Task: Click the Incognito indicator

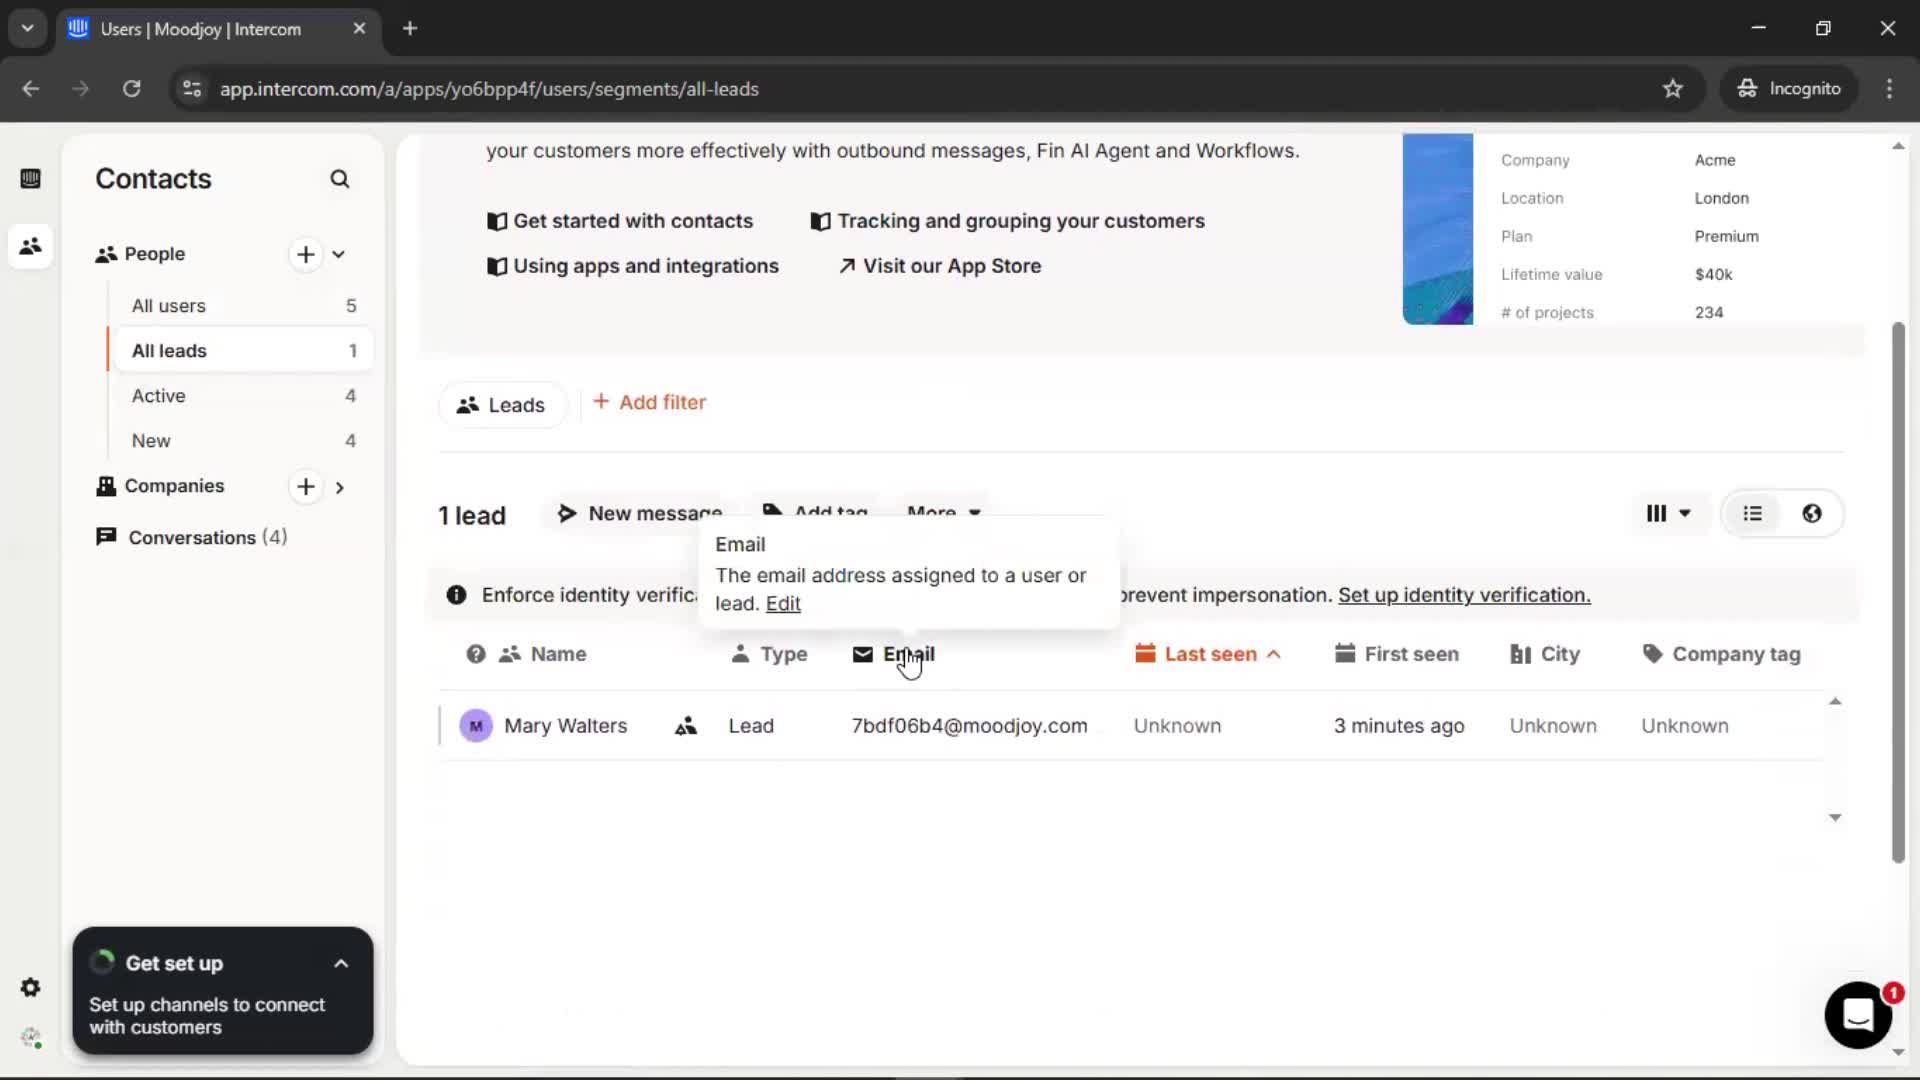Action: pos(1788,89)
